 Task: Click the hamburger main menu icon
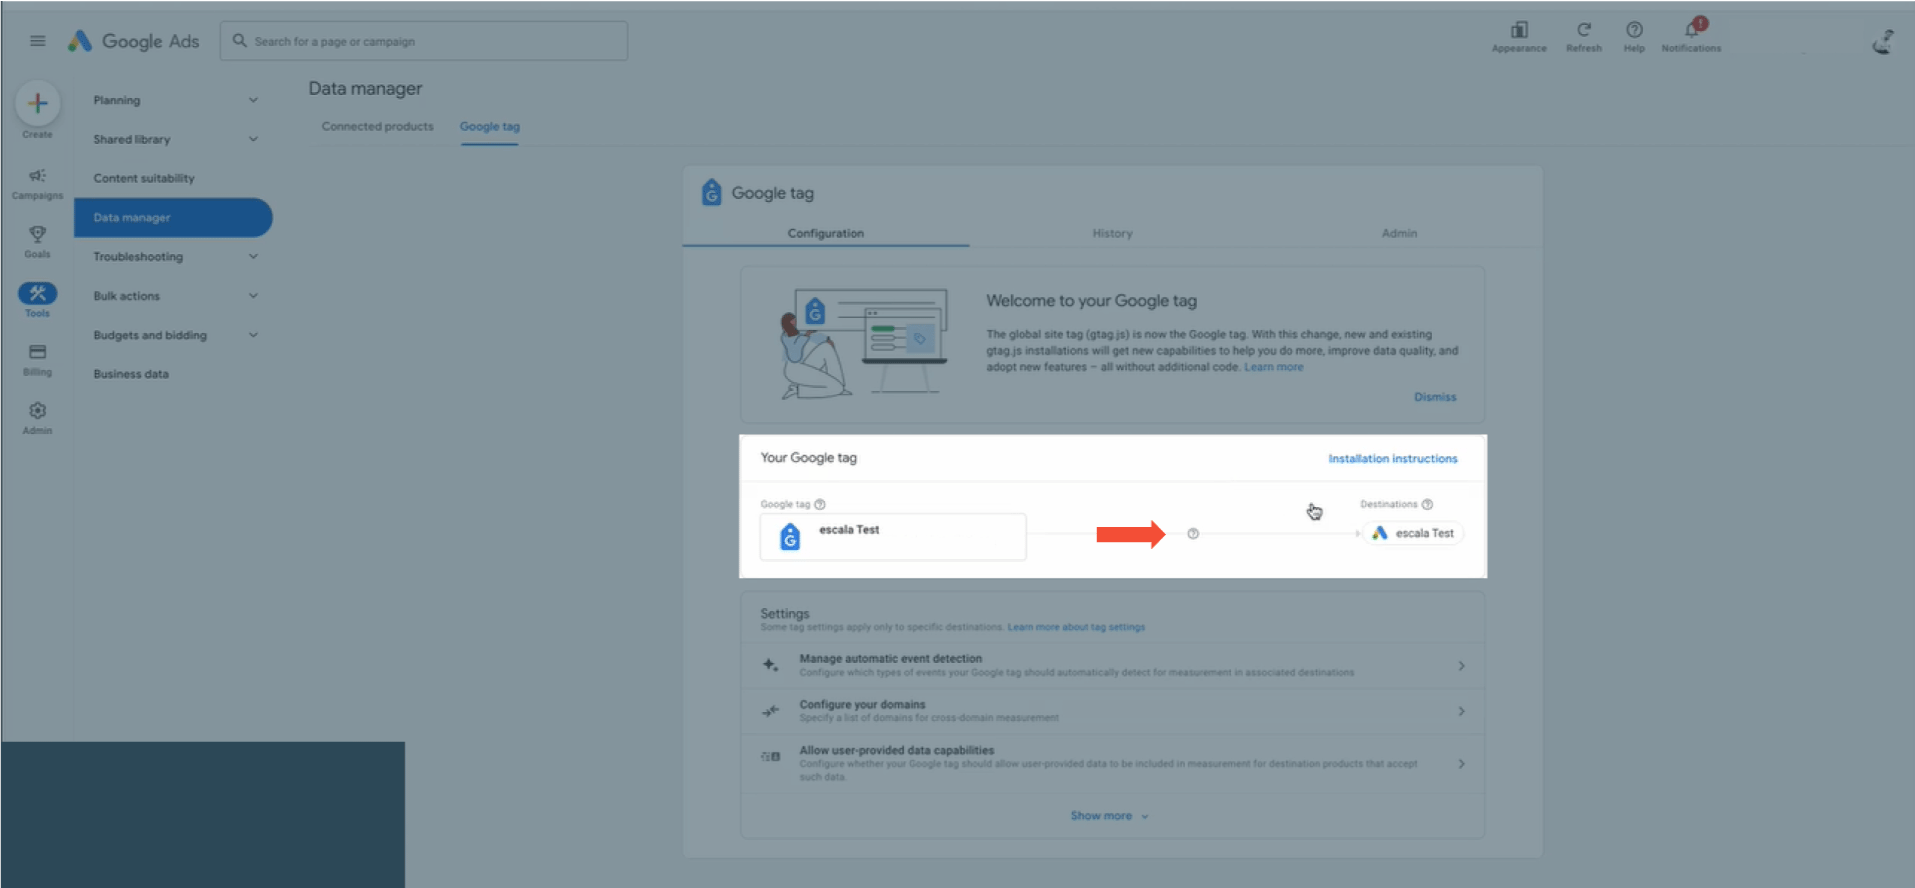point(38,41)
